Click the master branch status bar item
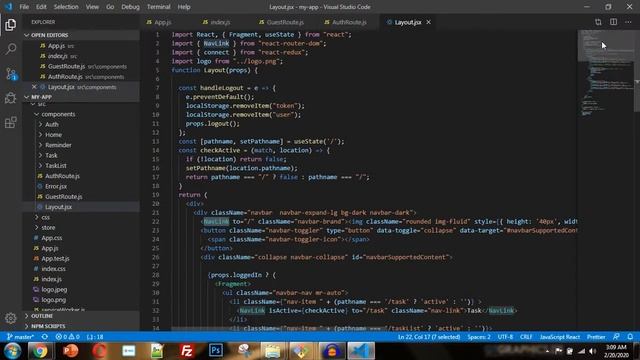Image resolution: width=640 pixels, height=360 pixels. [x=20, y=337]
